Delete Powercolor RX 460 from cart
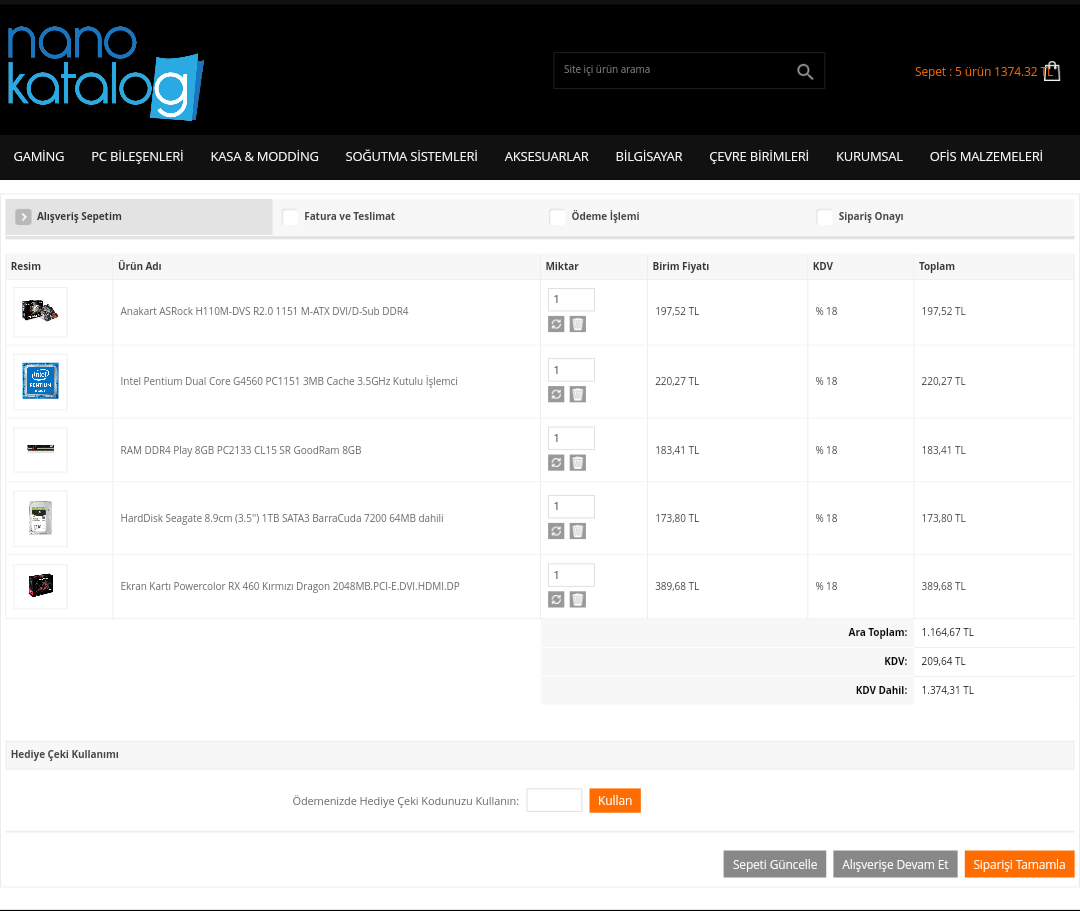The width and height of the screenshot is (1080, 911). tap(578, 600)
